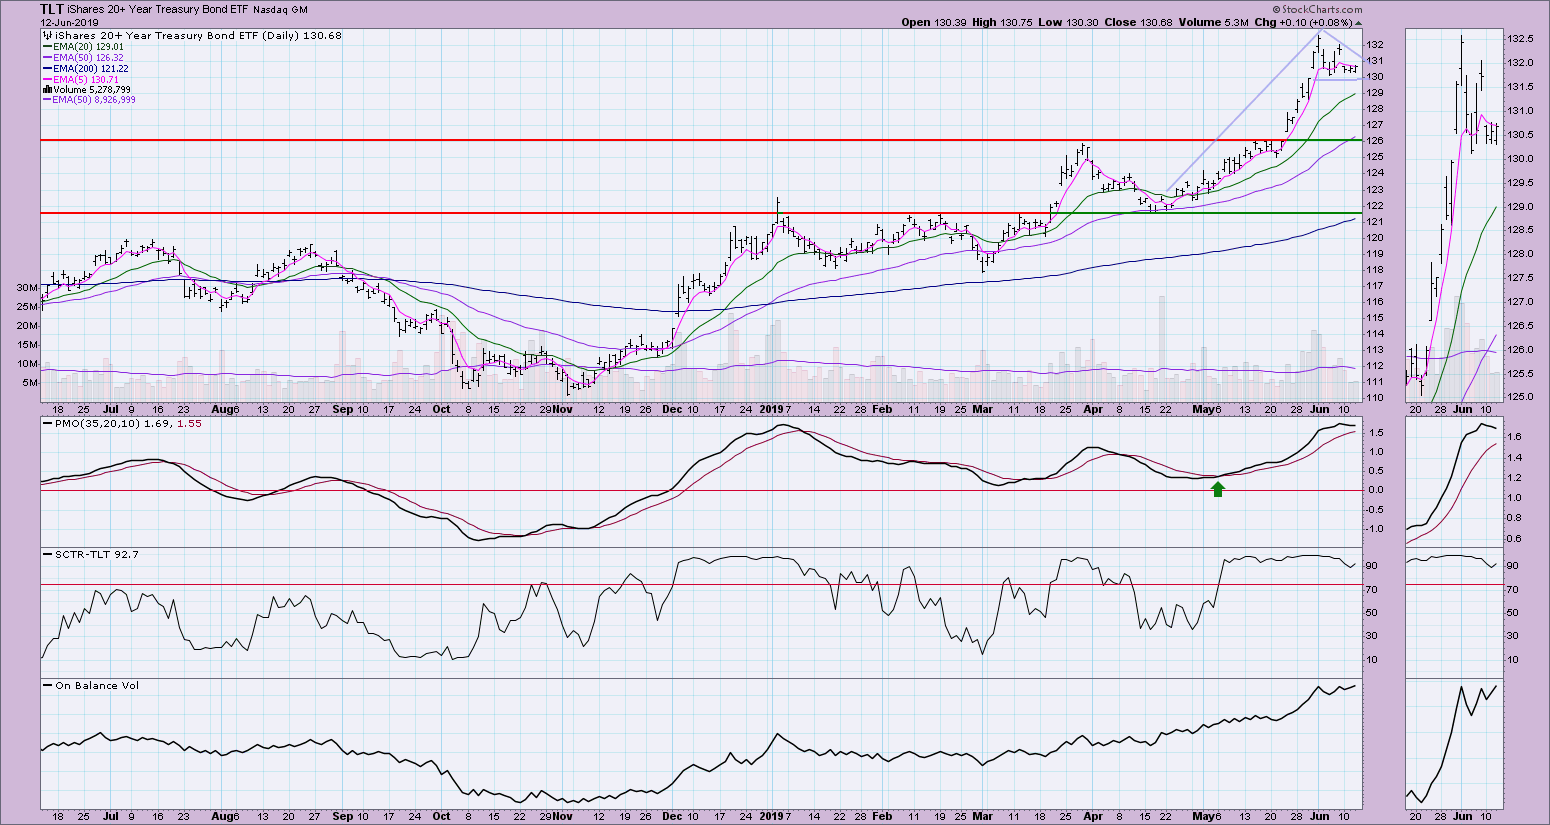Click the navy EMA(200) legend line swatch

click(x=47, y=68)
